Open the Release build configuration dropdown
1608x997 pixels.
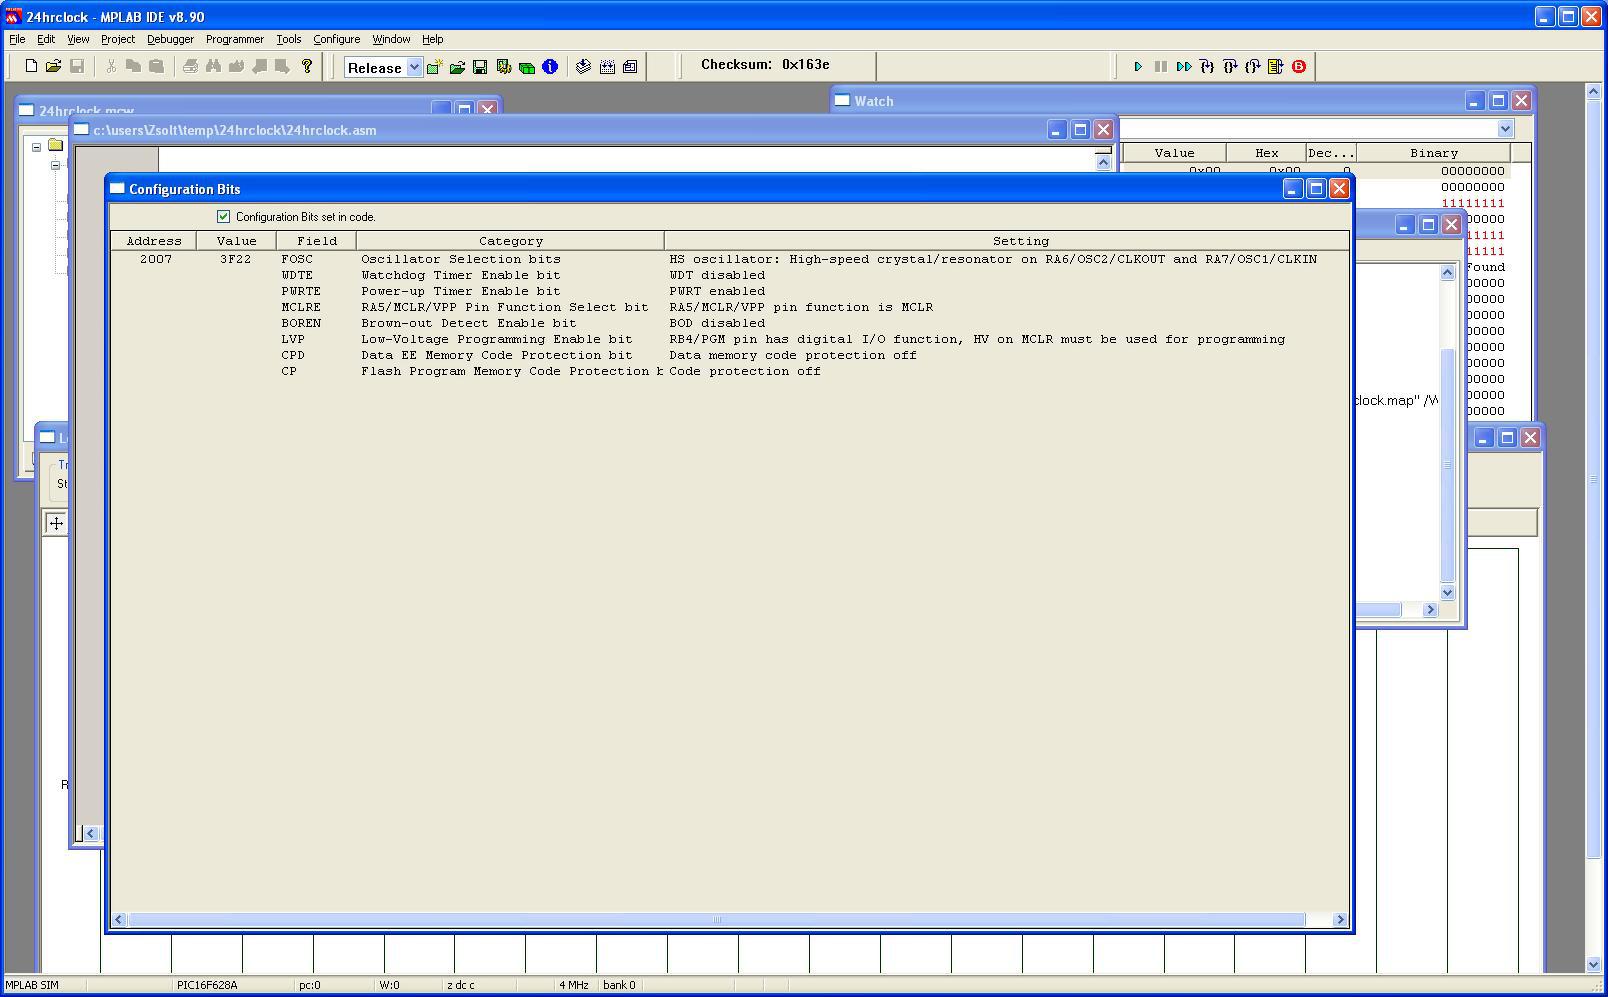point(414,68)
